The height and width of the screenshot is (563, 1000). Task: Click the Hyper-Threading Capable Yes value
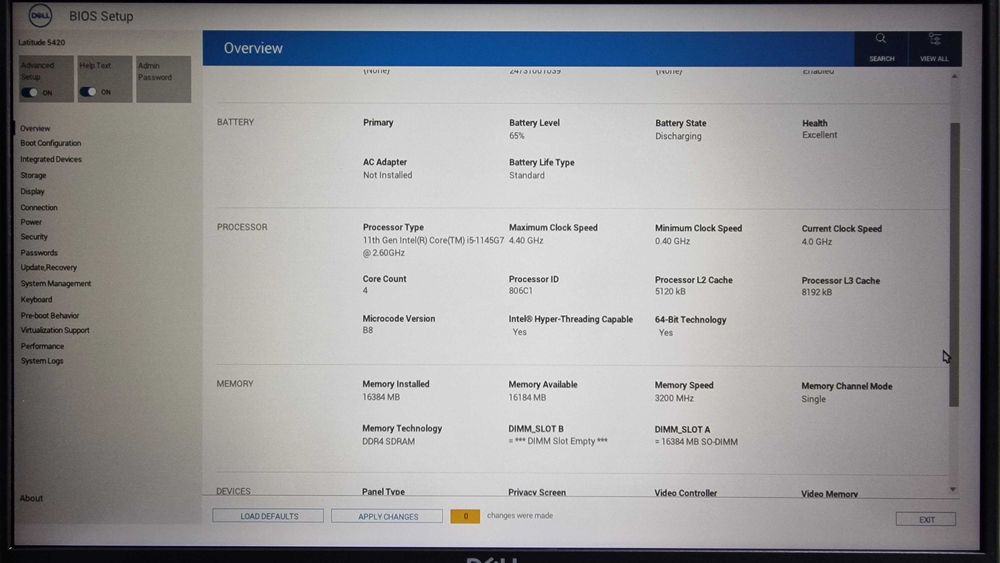point(520,332)
